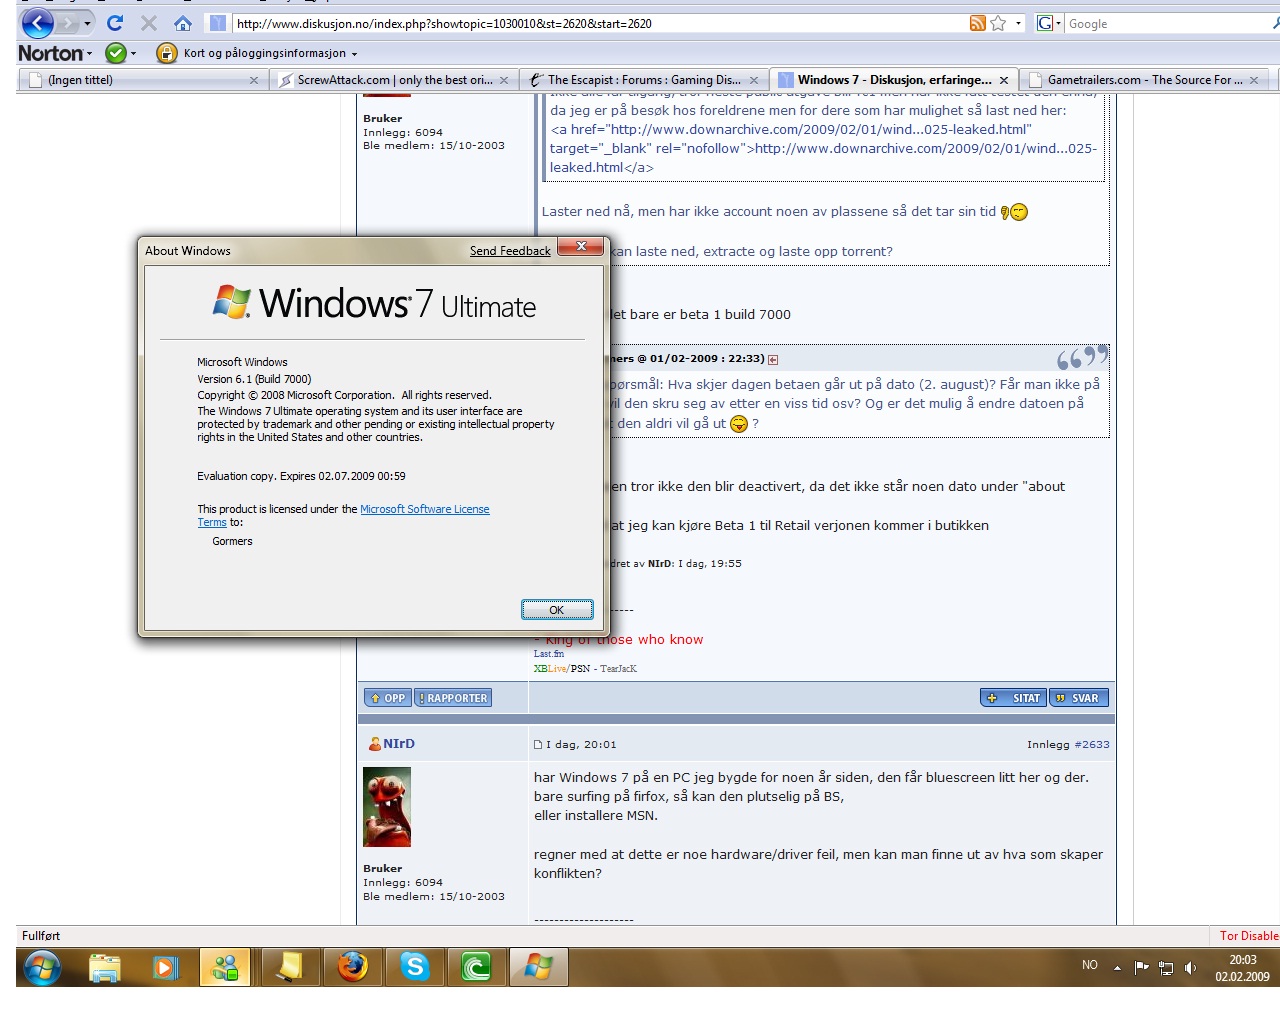Open Kort og påloggingsinformasjon dropdown
Viewport: 1280px width, 1024px height.
point(270,53)
